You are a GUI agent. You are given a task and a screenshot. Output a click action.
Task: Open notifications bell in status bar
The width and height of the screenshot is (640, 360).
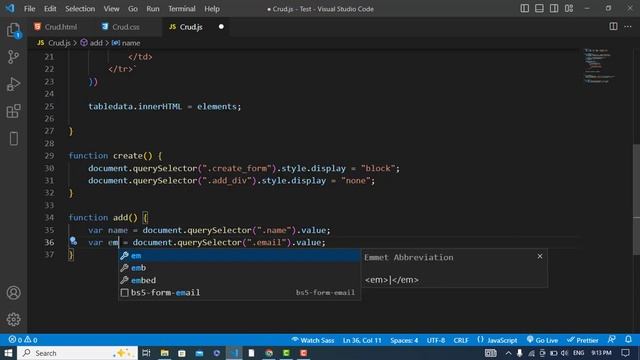[628, 340]
